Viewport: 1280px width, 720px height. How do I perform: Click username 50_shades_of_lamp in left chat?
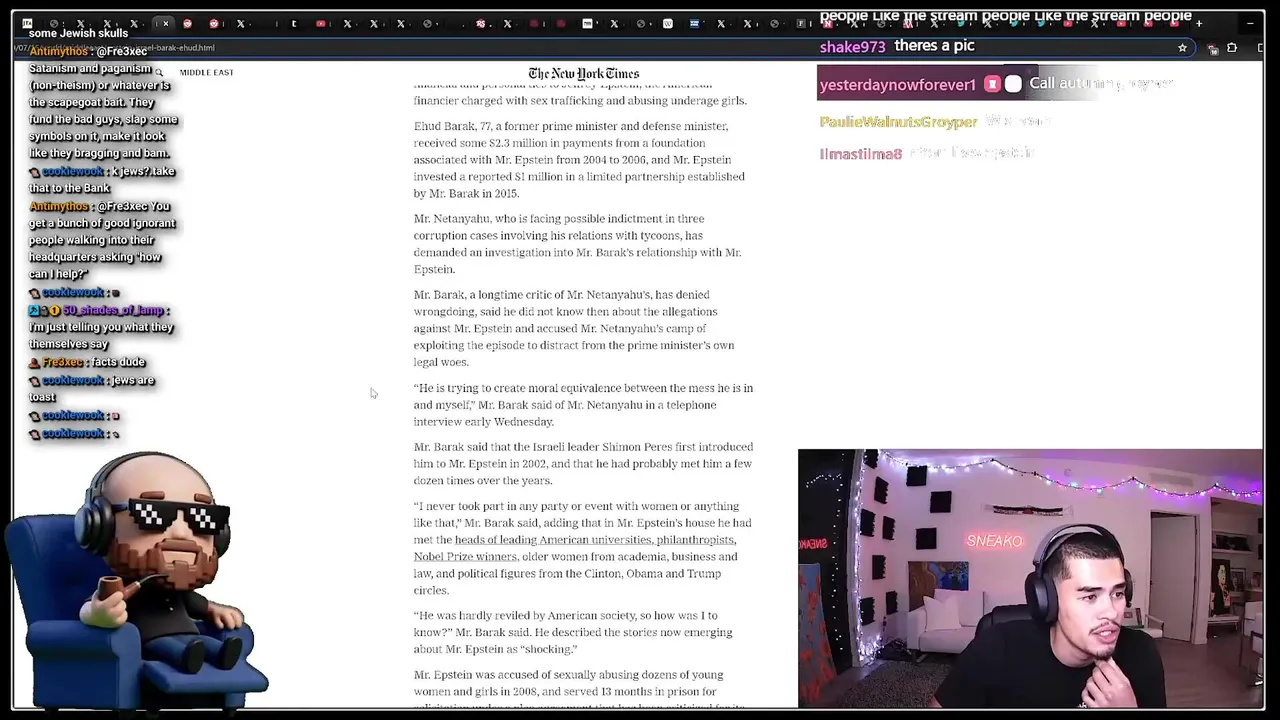point(113,310)
